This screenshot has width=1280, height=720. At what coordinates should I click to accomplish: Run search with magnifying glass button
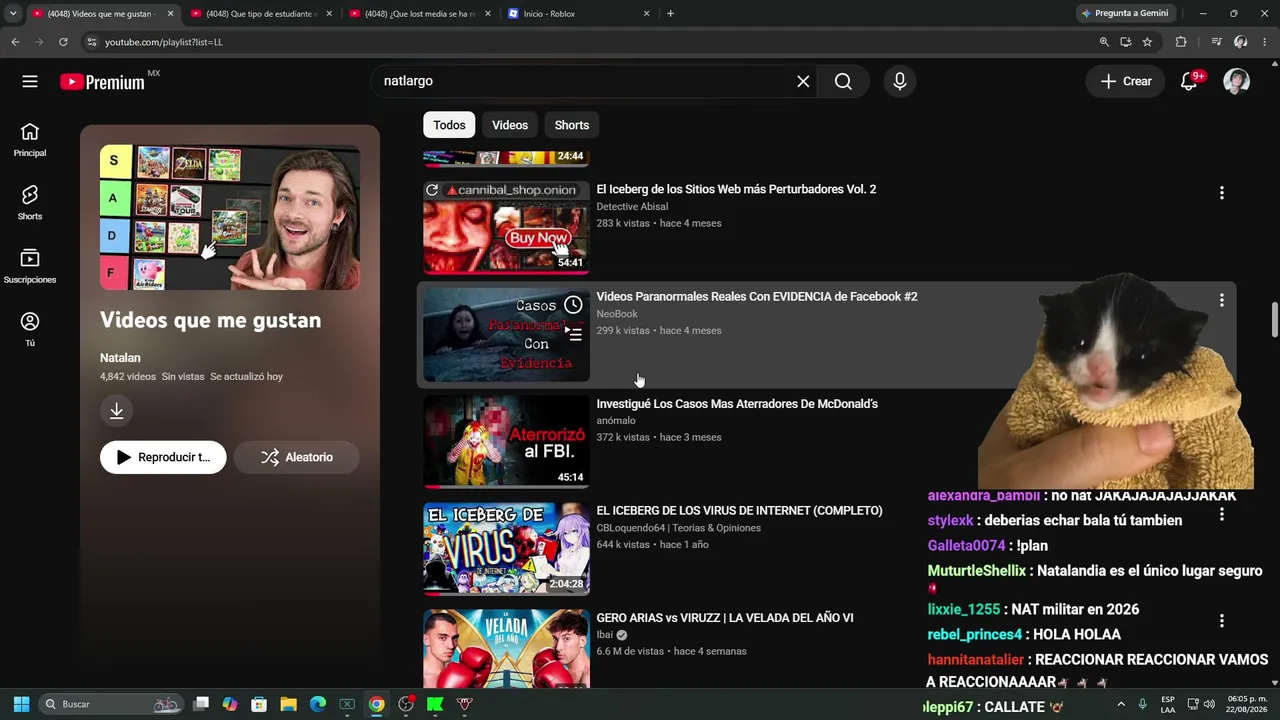click(843, 82)
